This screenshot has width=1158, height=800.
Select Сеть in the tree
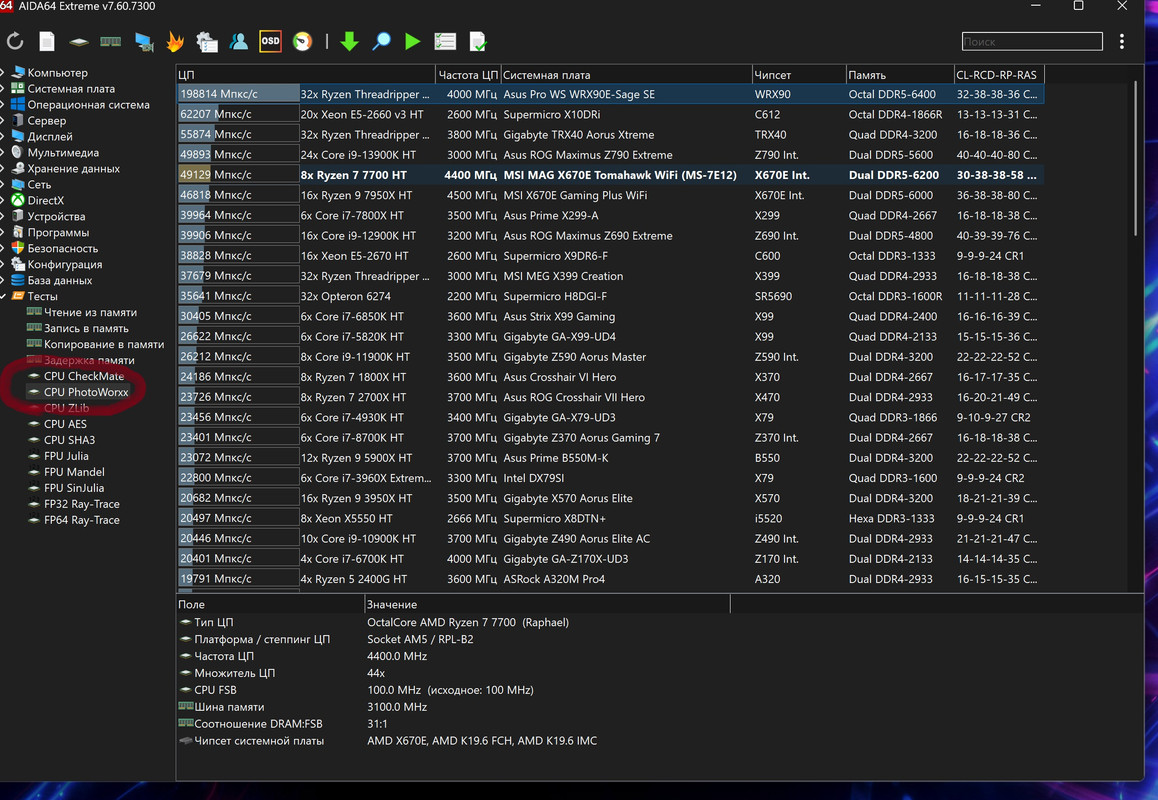coord(39,185)
